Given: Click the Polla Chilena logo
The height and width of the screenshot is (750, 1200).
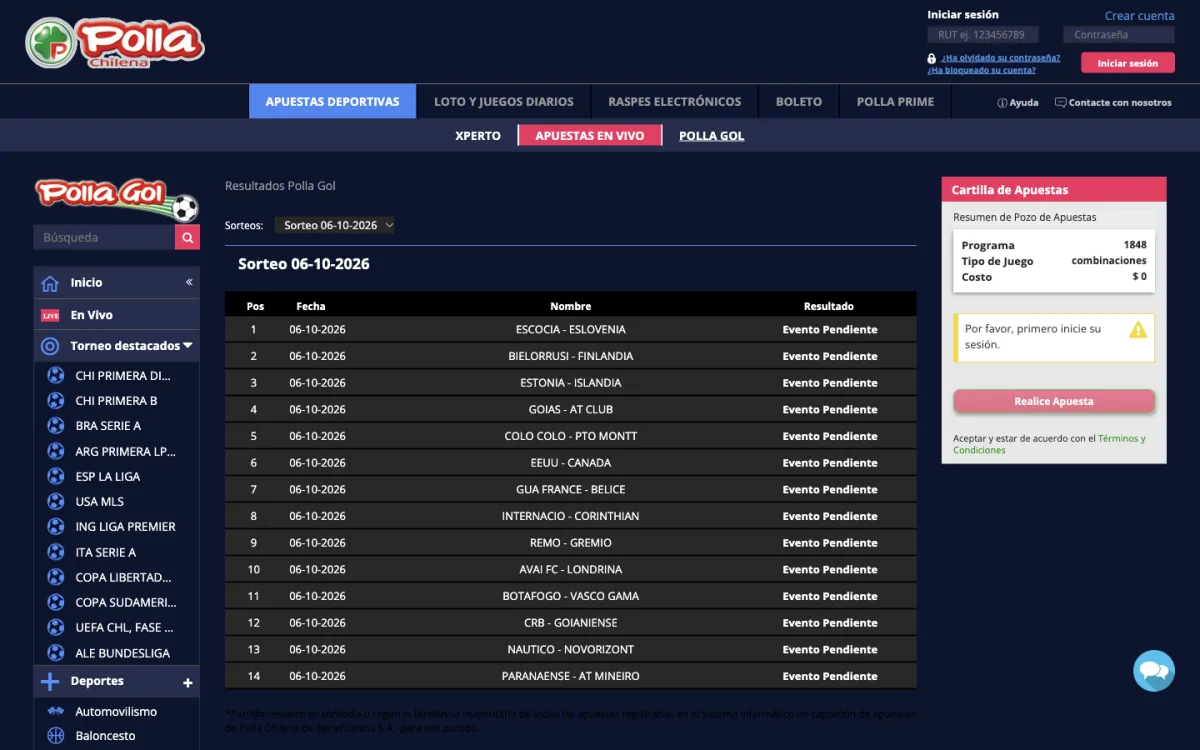Looking at the screenshot, I should coord(115,42).
